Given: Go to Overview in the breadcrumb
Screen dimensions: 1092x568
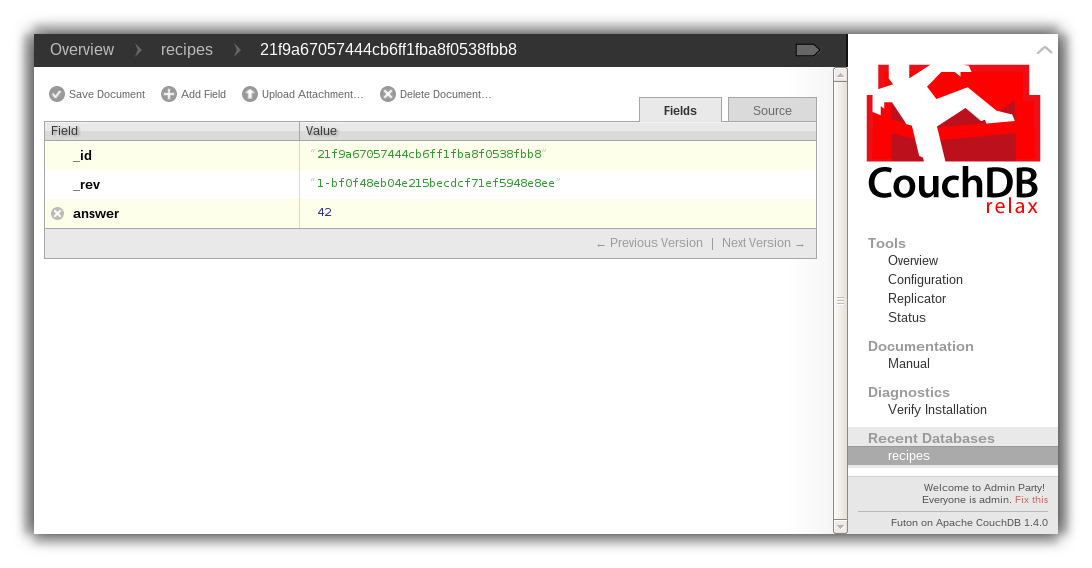Looking at the screenshot, I should pos(81,49).
